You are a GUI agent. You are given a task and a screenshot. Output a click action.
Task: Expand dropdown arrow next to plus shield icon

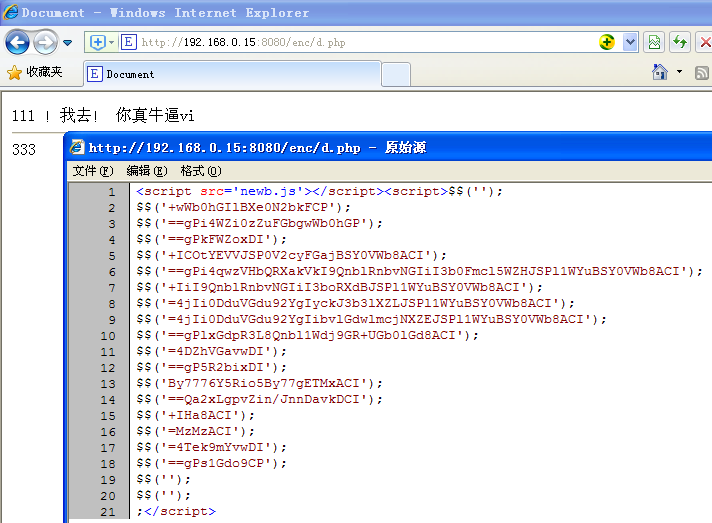click(x=112, y=42)
